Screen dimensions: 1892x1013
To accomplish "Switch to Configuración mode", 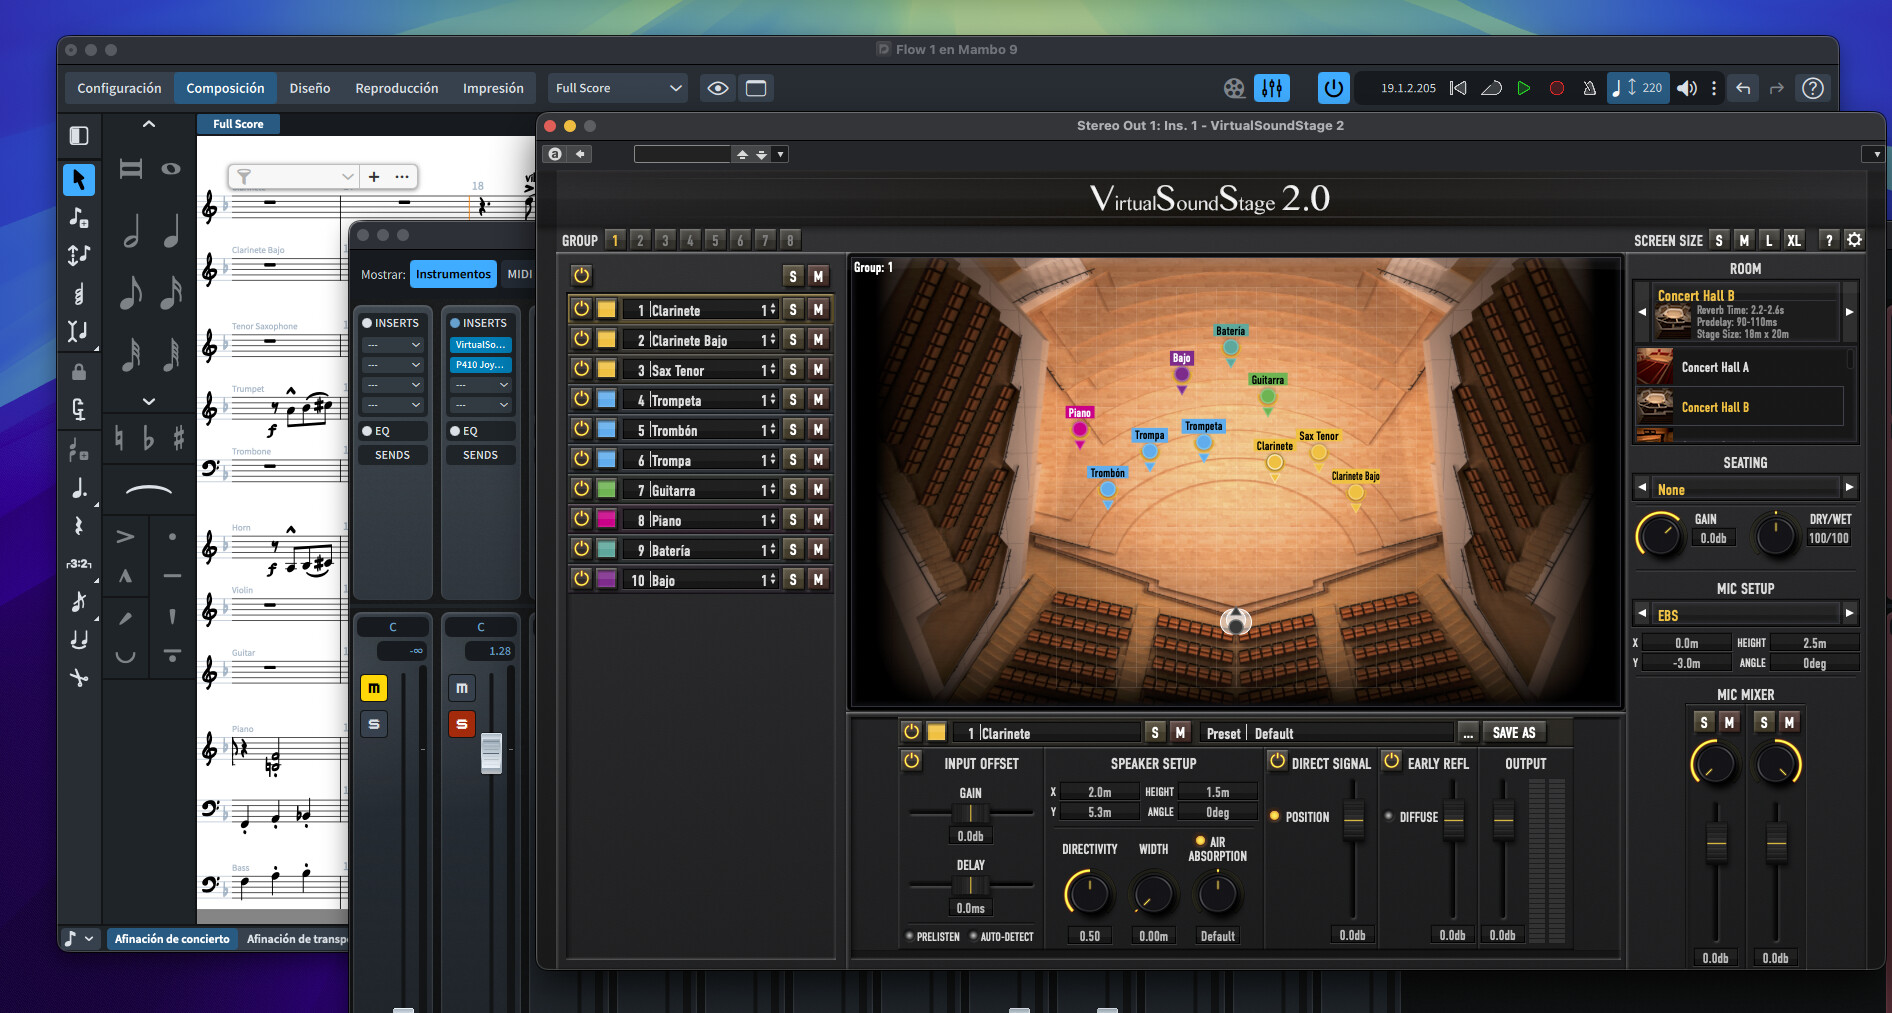I will coord(119,88).
